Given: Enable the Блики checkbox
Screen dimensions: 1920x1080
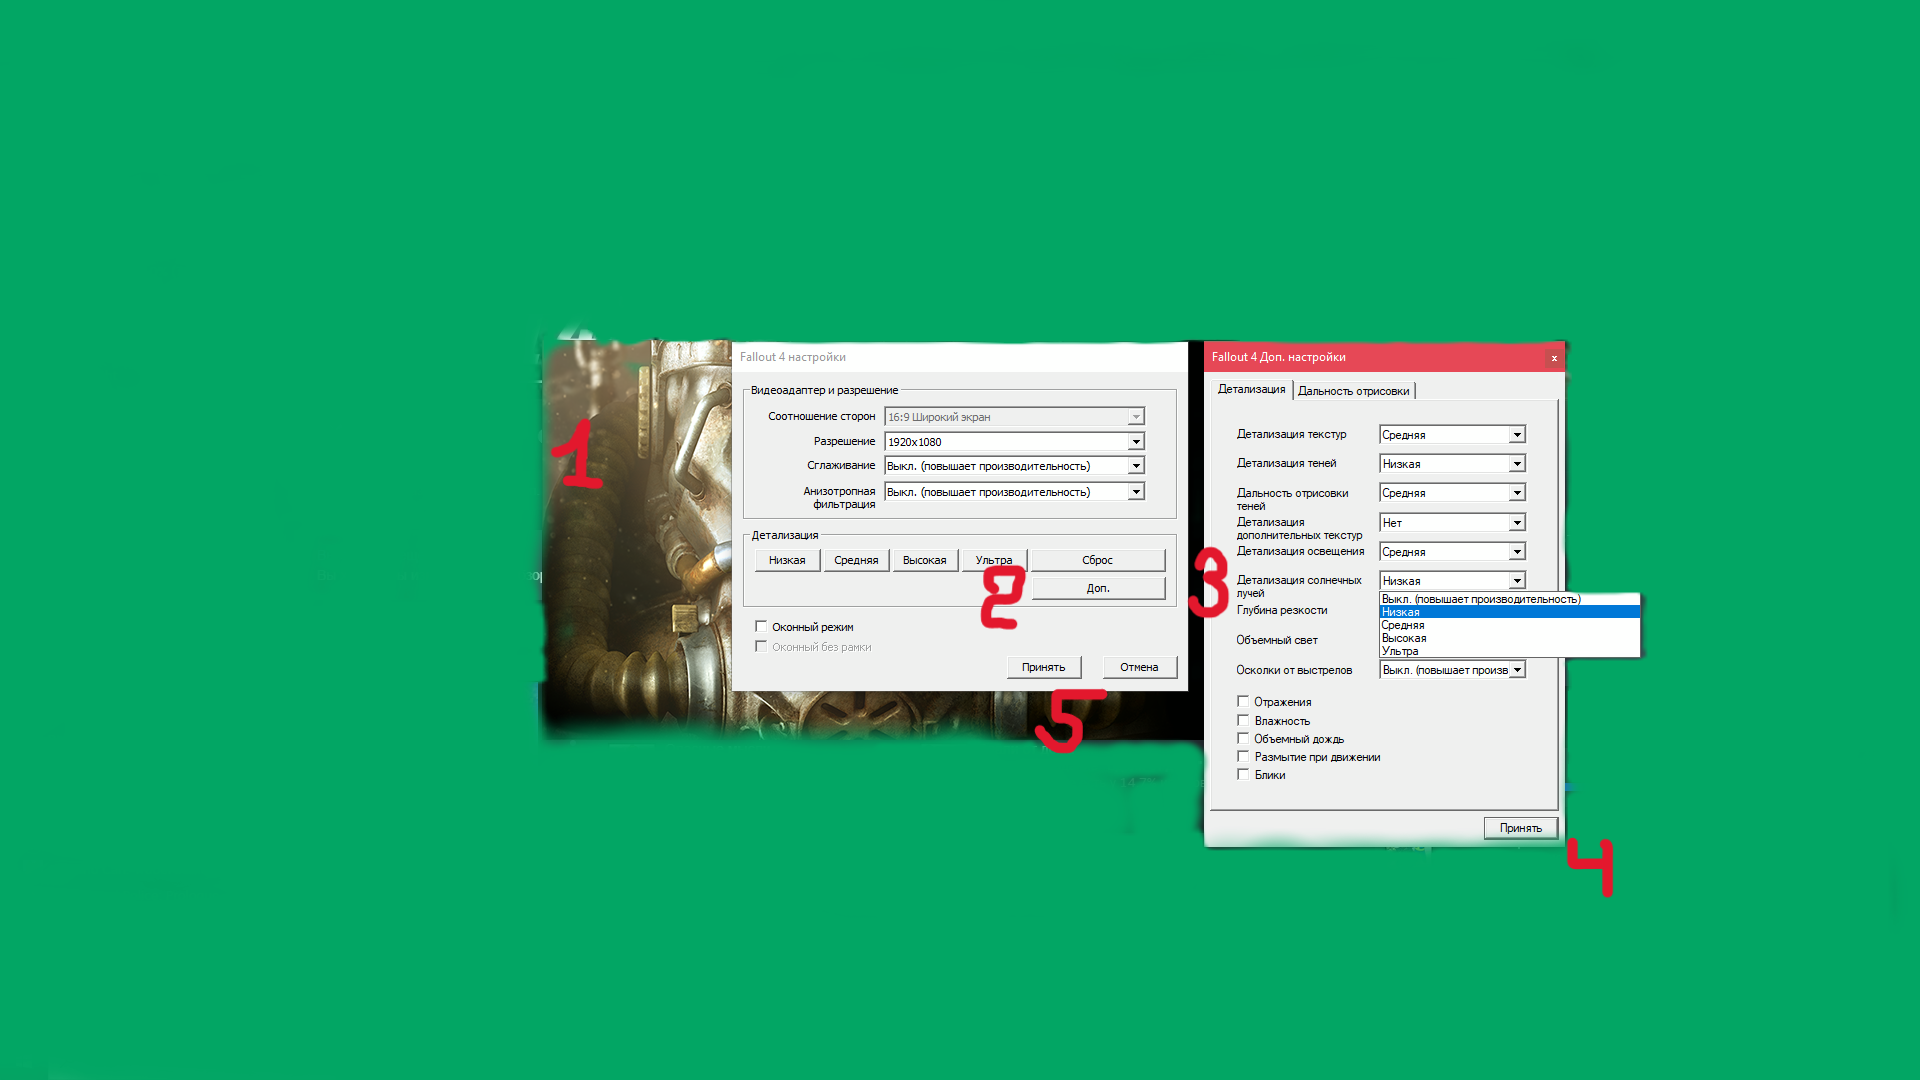Looking at the screenshot, I should [x=1243, y=774].
